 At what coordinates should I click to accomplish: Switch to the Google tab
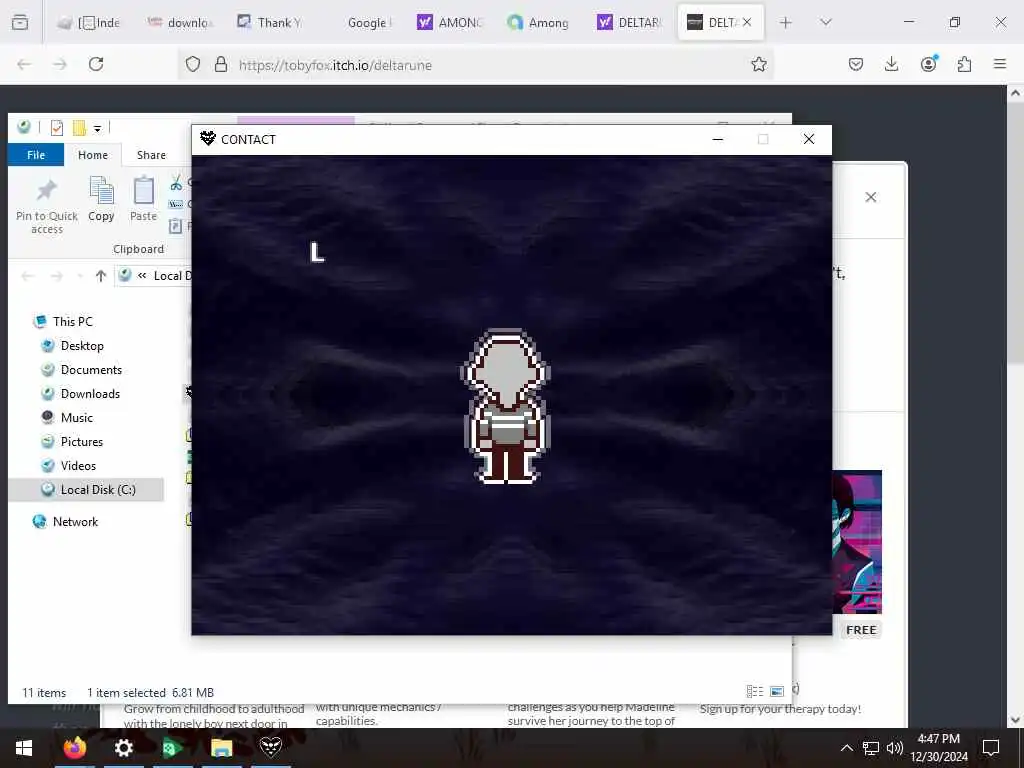coord(361,23)
